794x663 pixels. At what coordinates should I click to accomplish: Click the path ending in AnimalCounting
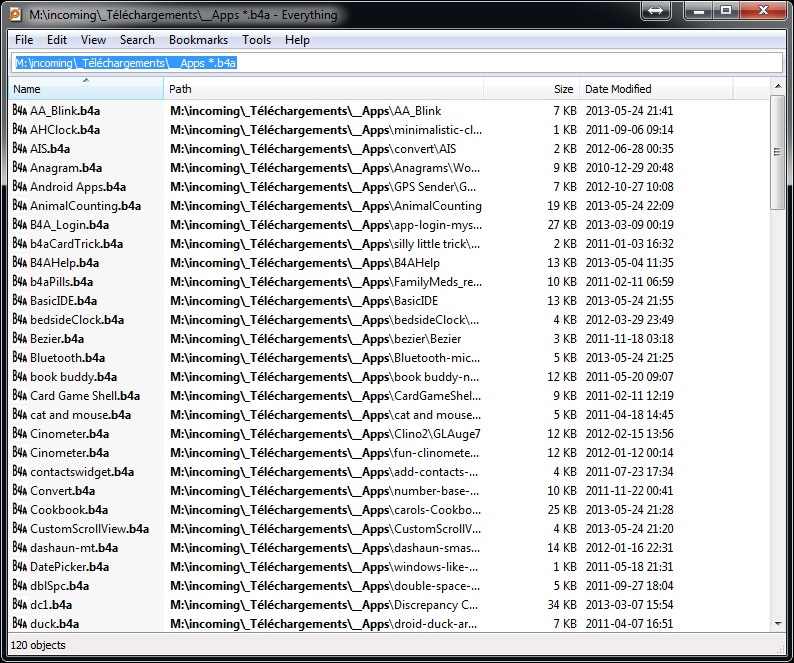tap(326, 206)
